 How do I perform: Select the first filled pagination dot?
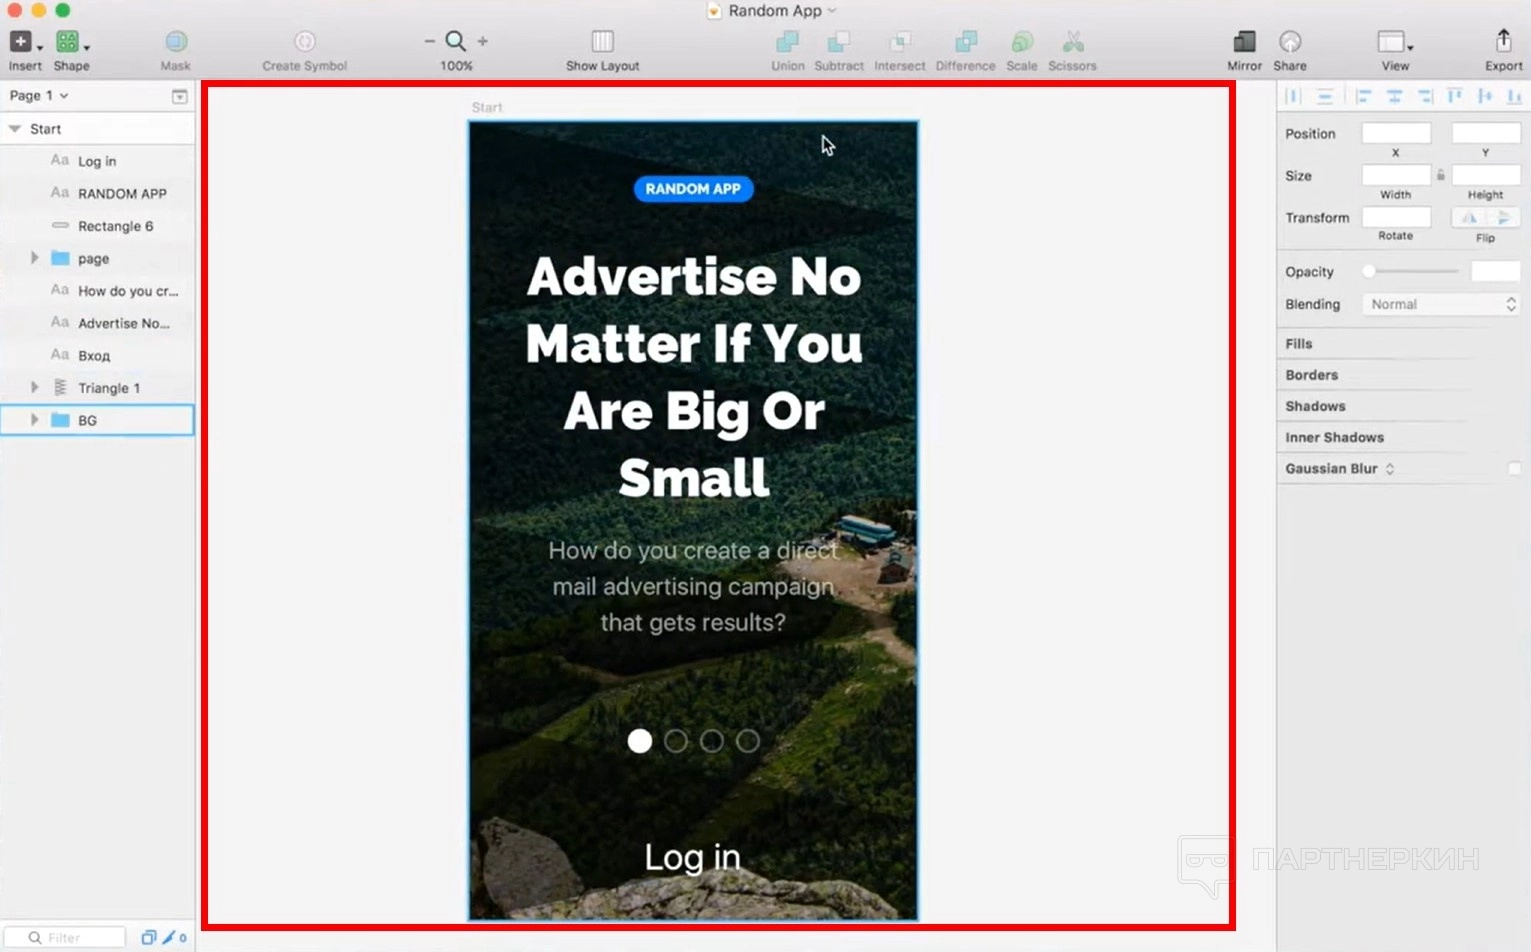click(640, 741)
